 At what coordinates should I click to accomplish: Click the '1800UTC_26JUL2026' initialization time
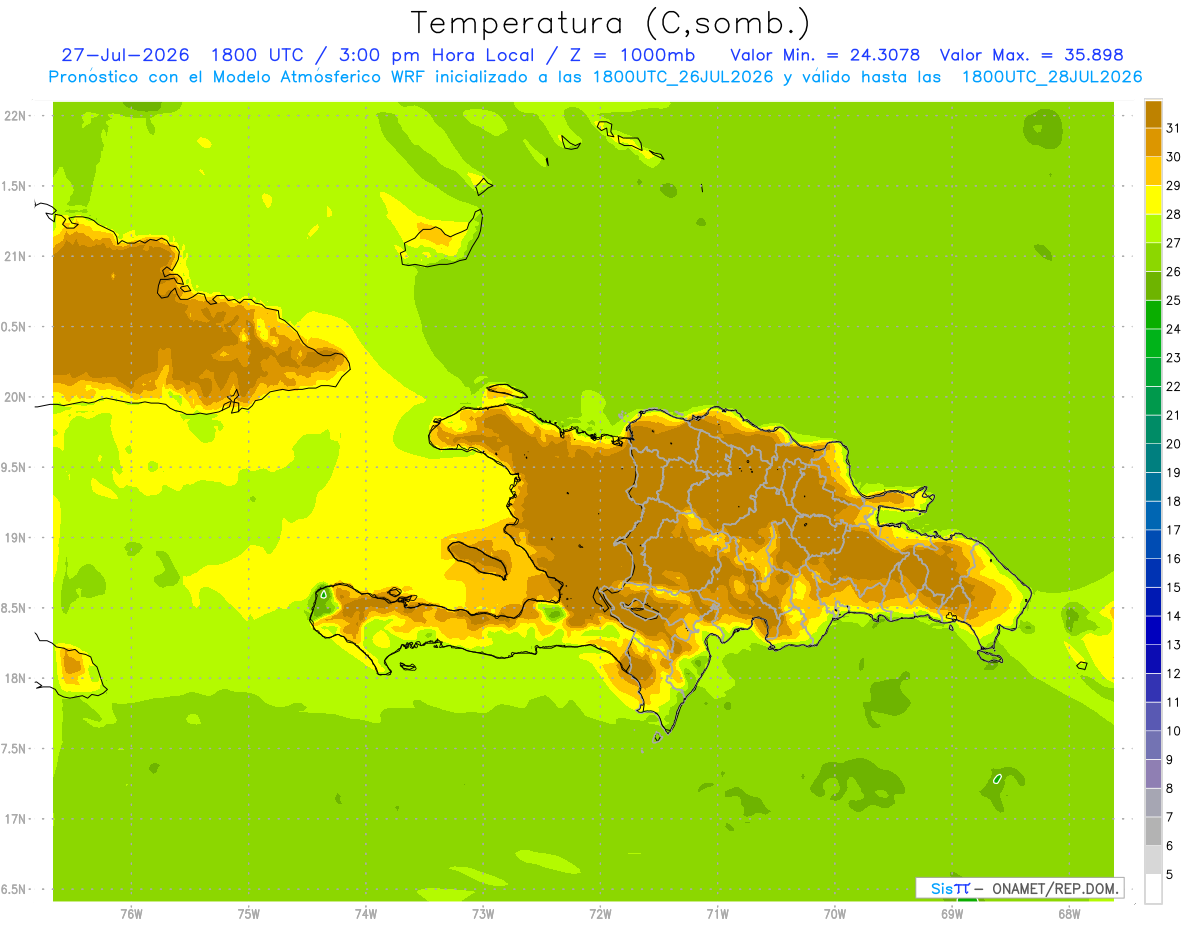pos(683,77)
